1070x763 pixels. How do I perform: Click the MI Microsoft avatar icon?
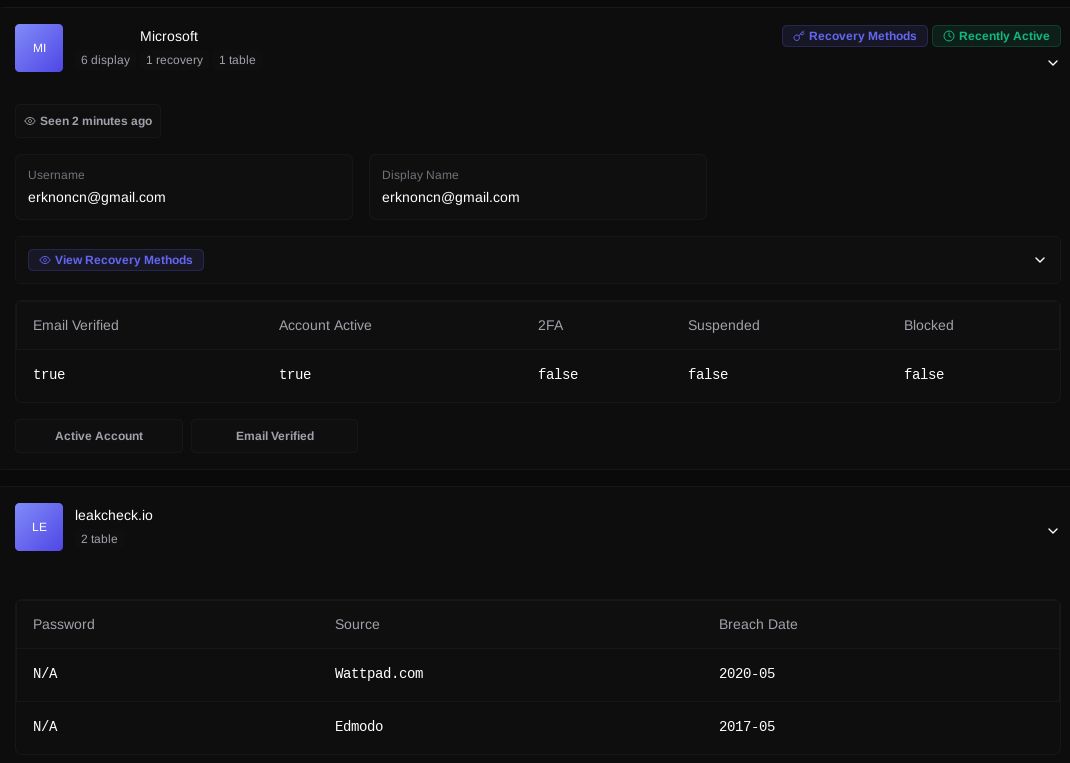(x=39, y=48)
